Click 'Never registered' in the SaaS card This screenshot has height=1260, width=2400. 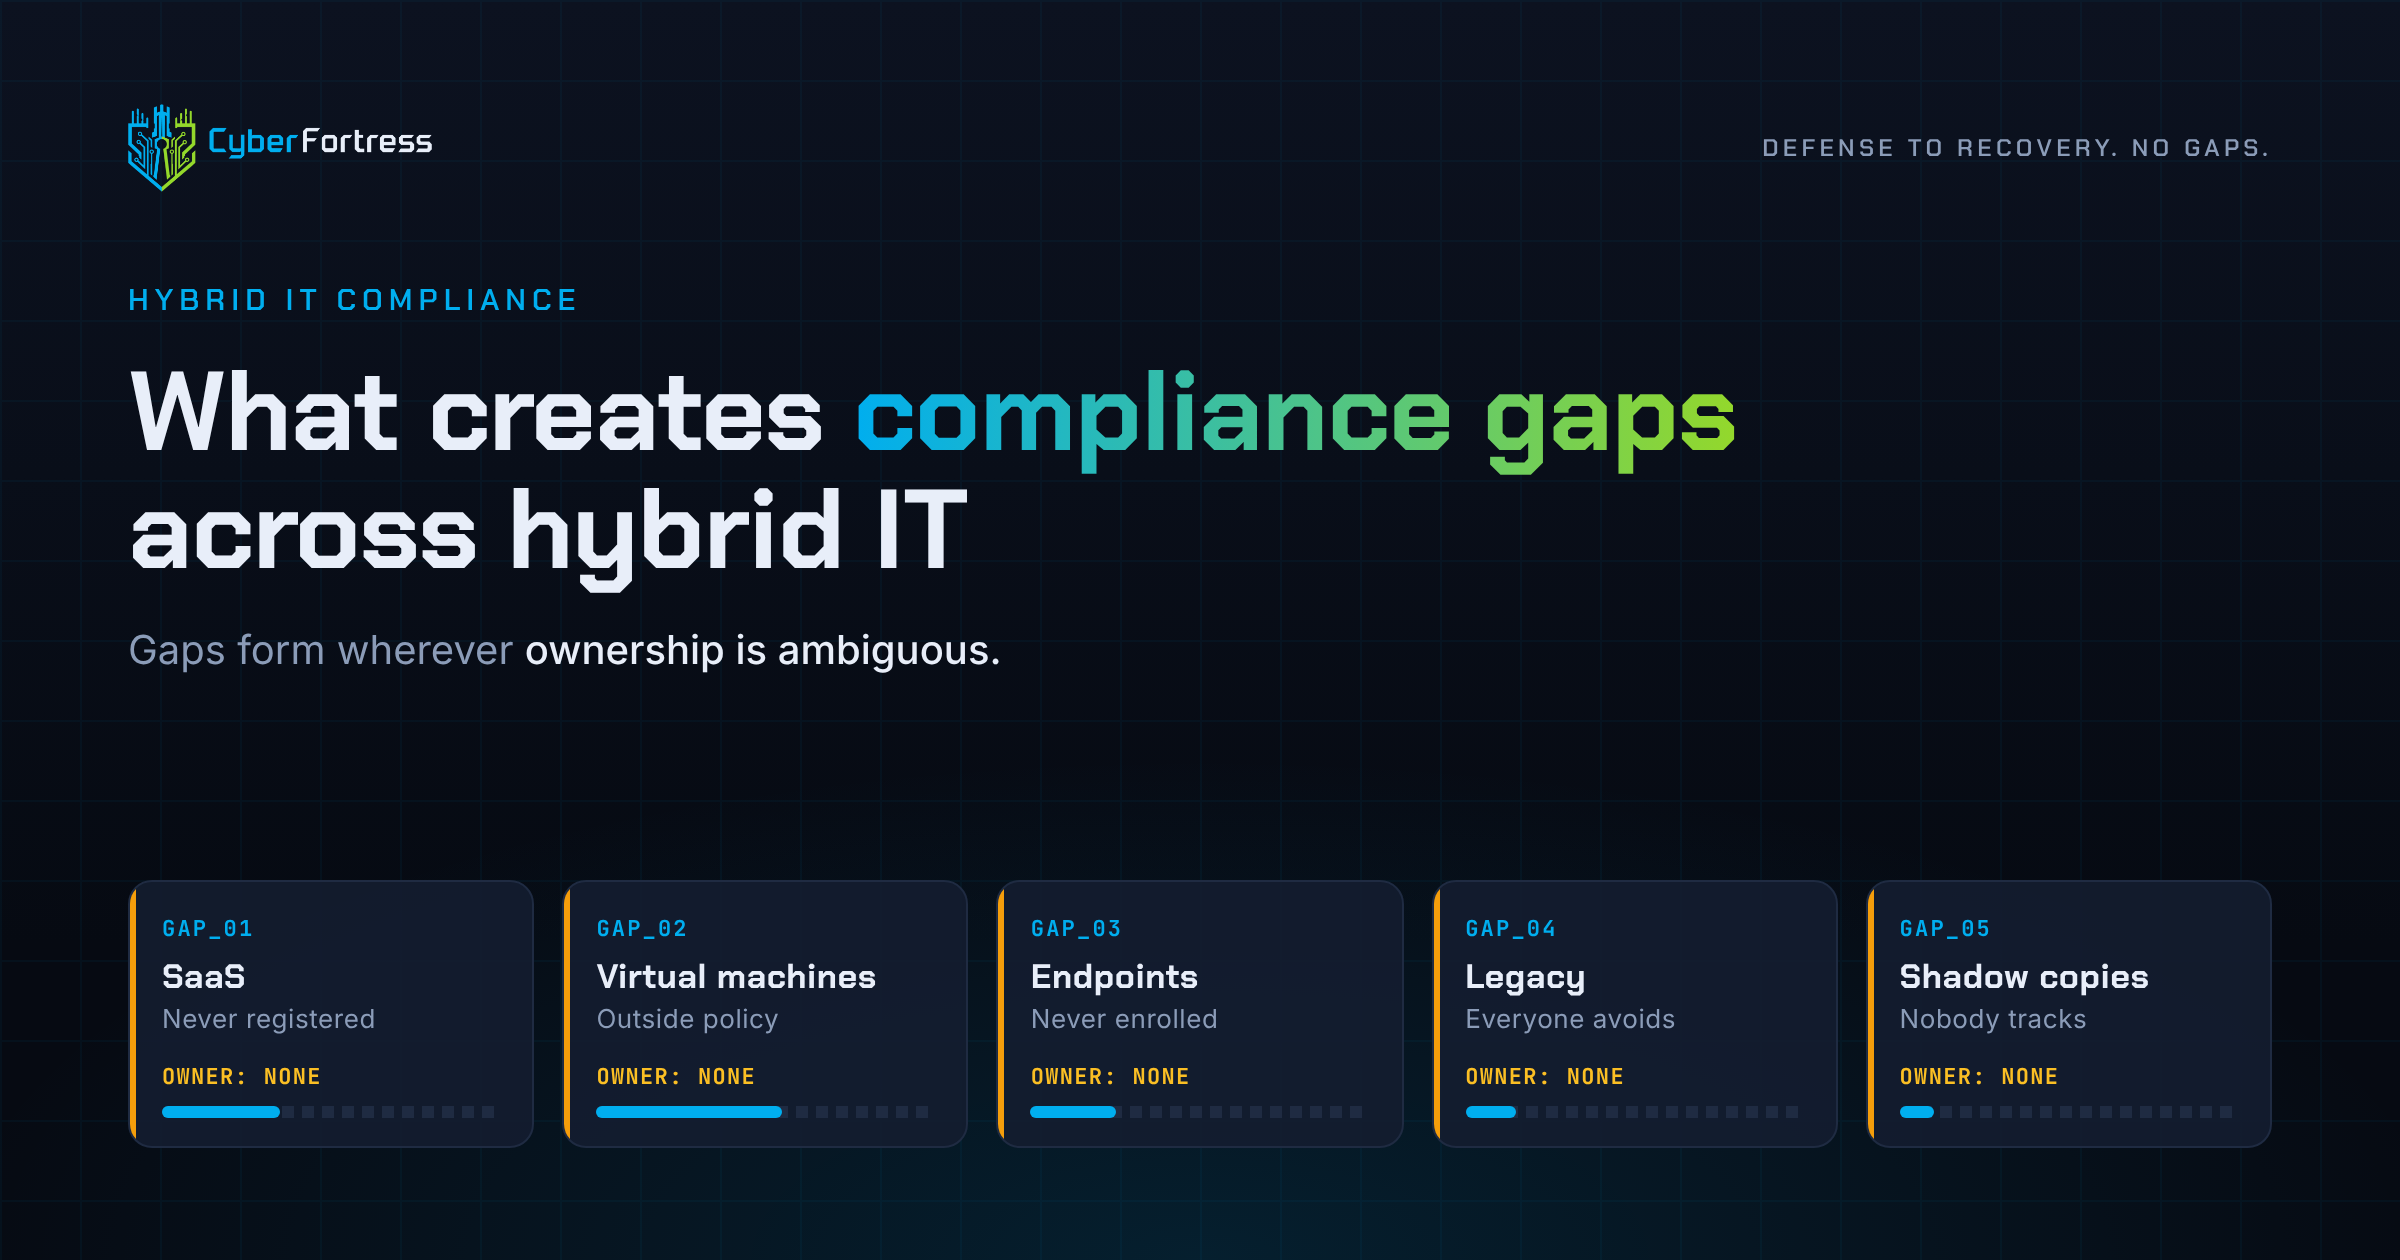tap(268, 1019)
